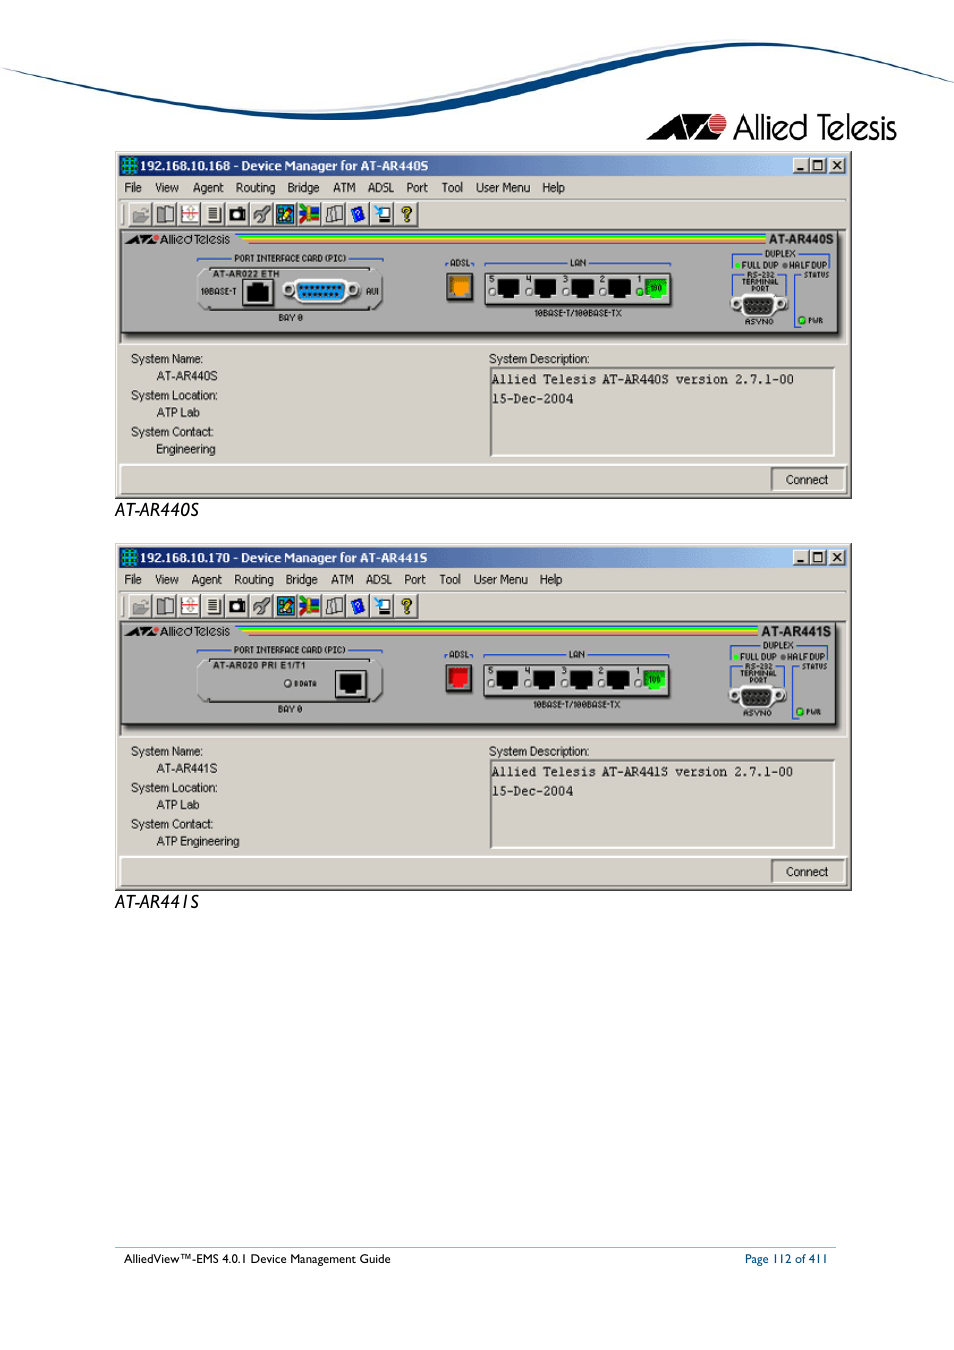Select the 10BASE-T port on AT-AR022 ETH card
The image size is (954, 1350).
pyautogui.click(x=258, y=292)
